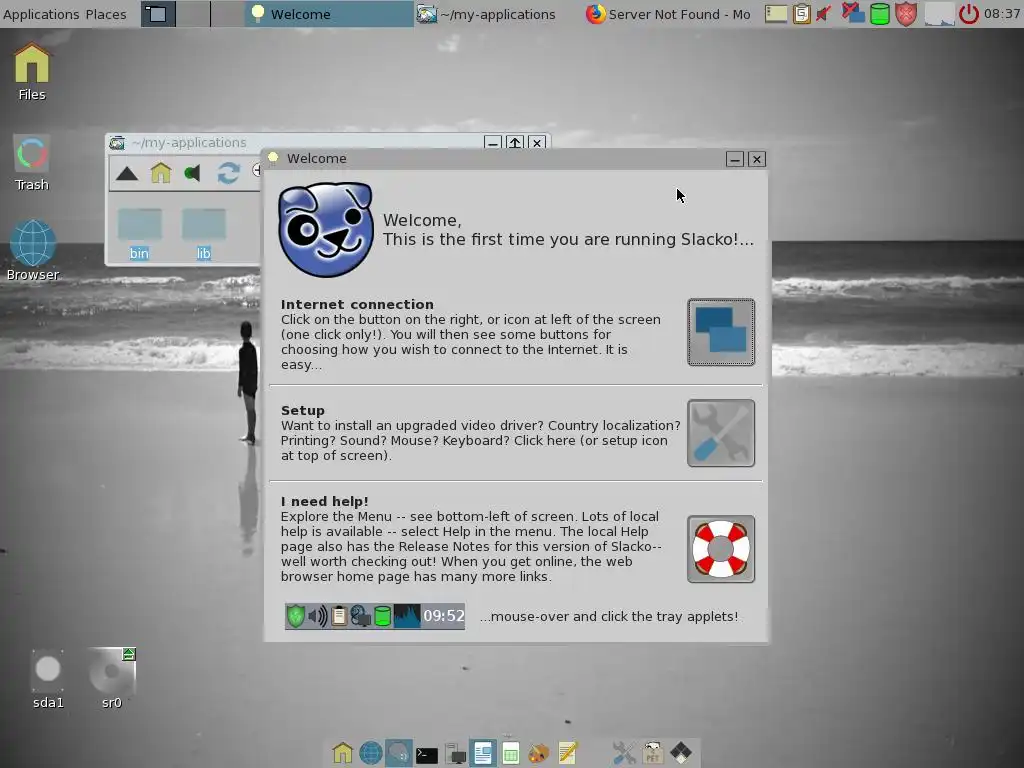Viewport: 1024px width, 768px height.
Task: Go to home folder in the my-applications window
Action: point(161,173)
